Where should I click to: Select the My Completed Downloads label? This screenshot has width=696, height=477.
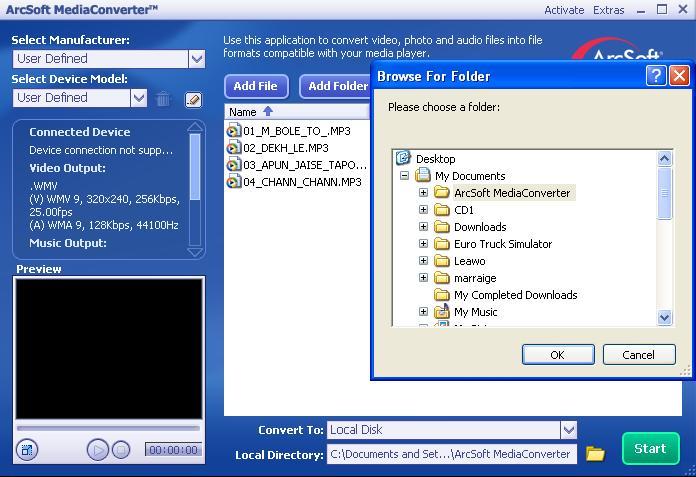(515, 295)
